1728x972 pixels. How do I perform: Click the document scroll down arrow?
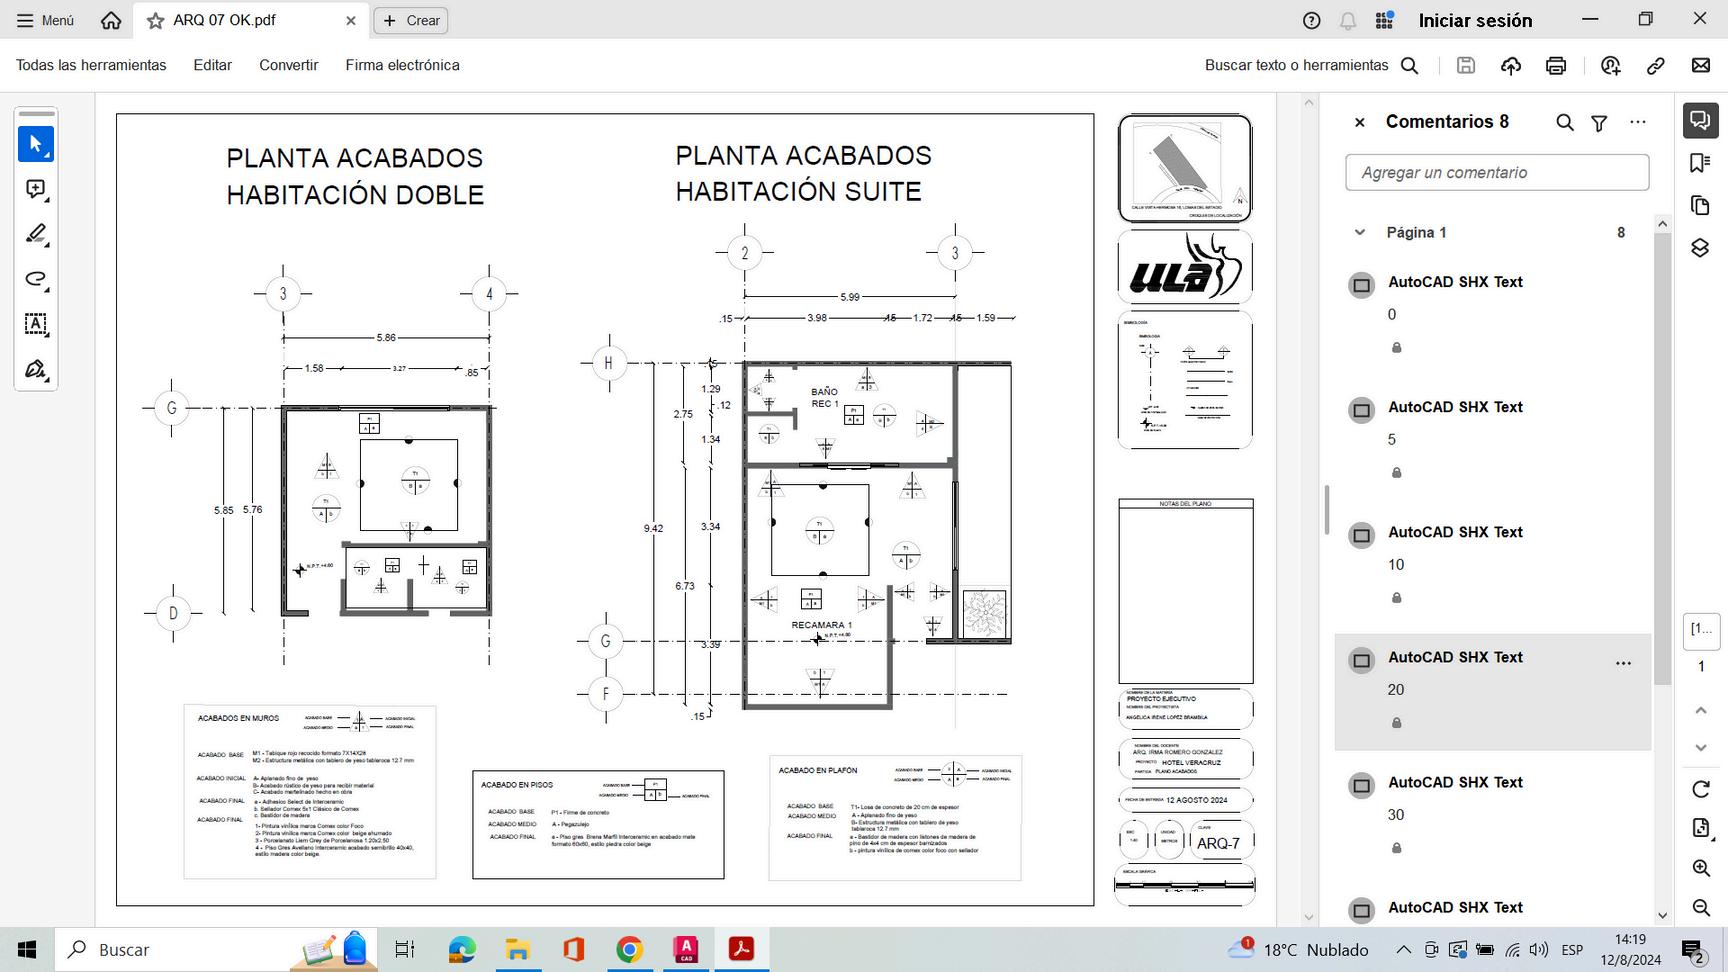(x=1309, y=917)
